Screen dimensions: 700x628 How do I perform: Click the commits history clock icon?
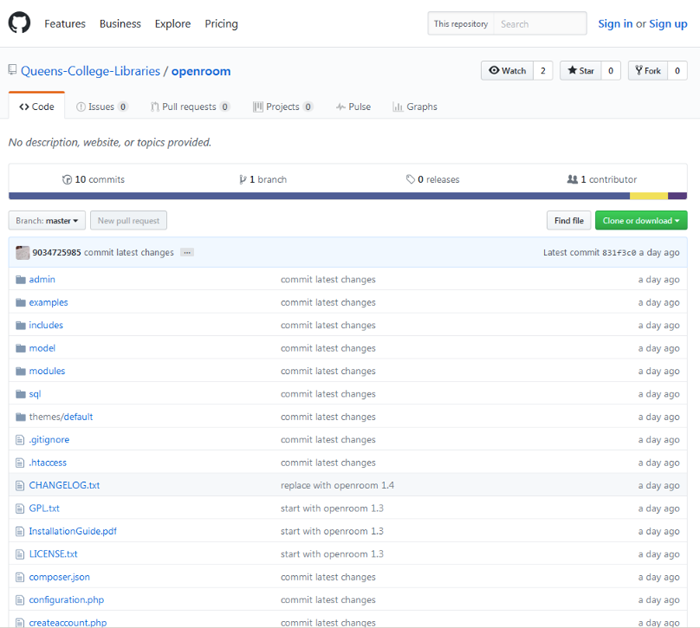tap(67, 179)
